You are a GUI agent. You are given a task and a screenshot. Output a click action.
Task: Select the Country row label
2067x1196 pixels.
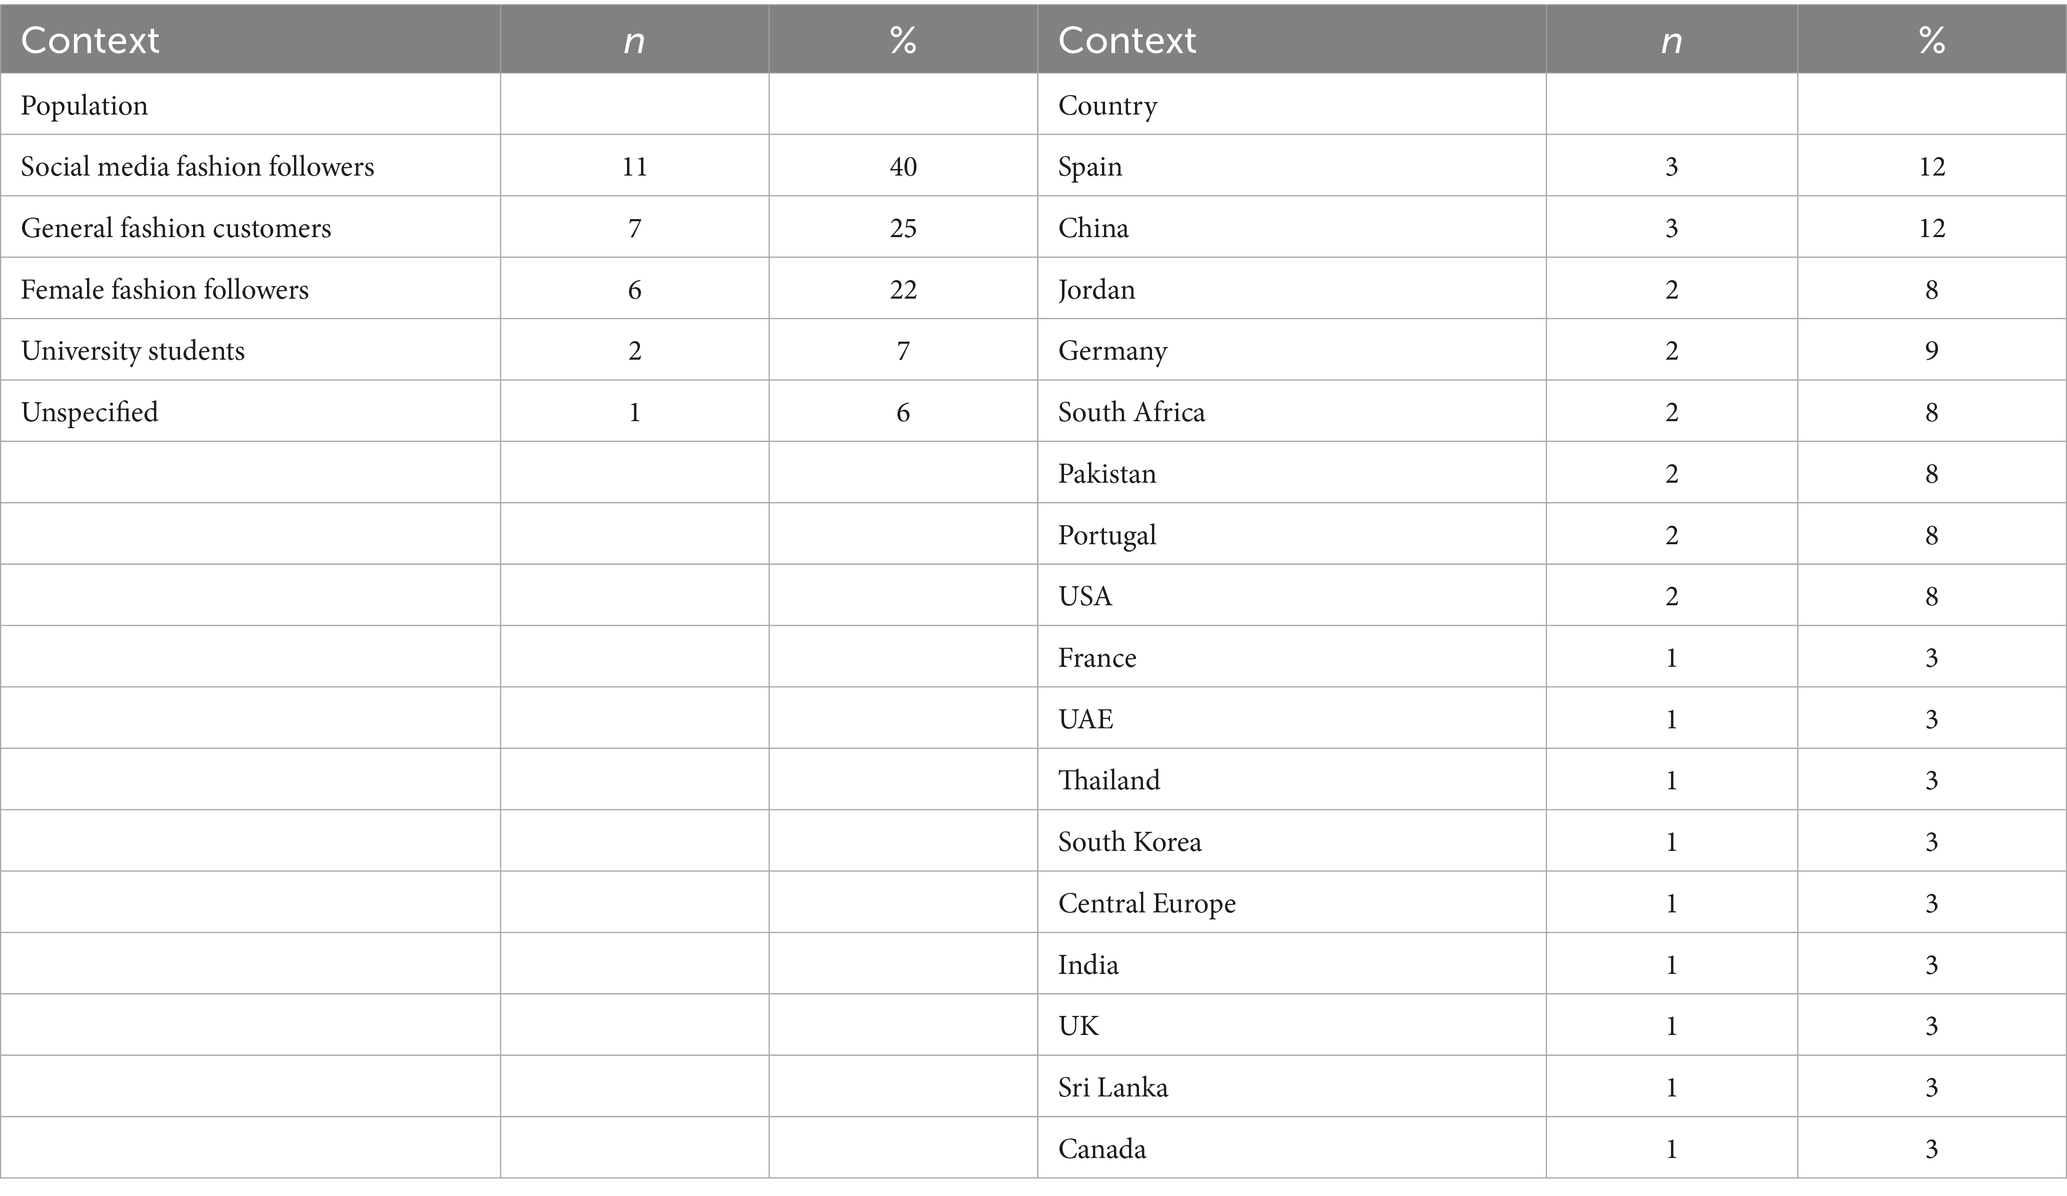(x=1107, y=105)
